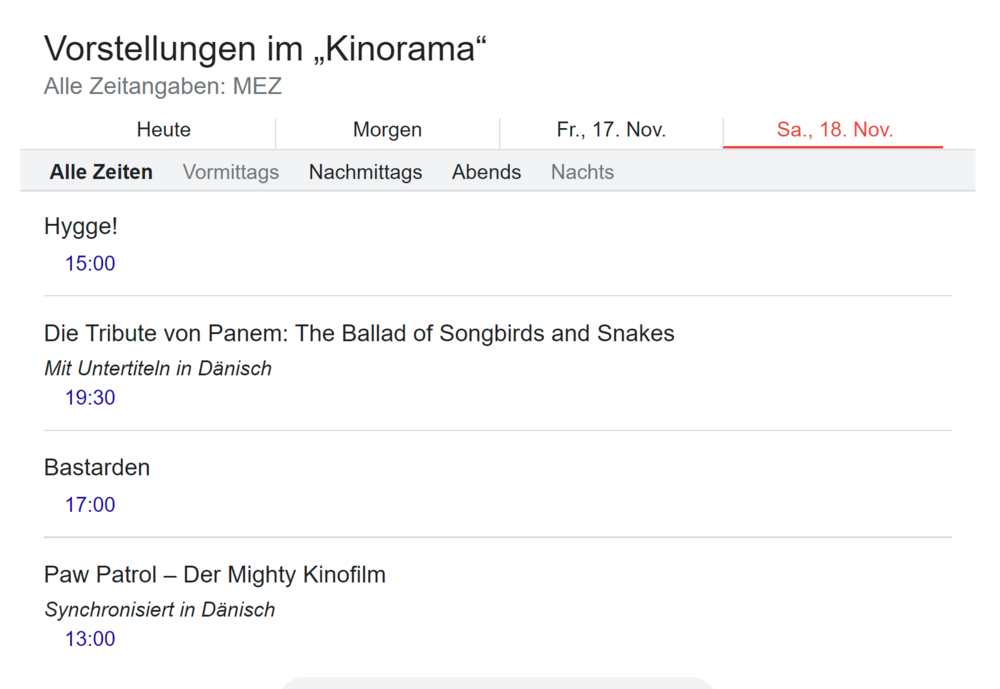The image size is (1000, 689).
Task: Show Alle Zeiten showtimes
Action: click(101, 172)
